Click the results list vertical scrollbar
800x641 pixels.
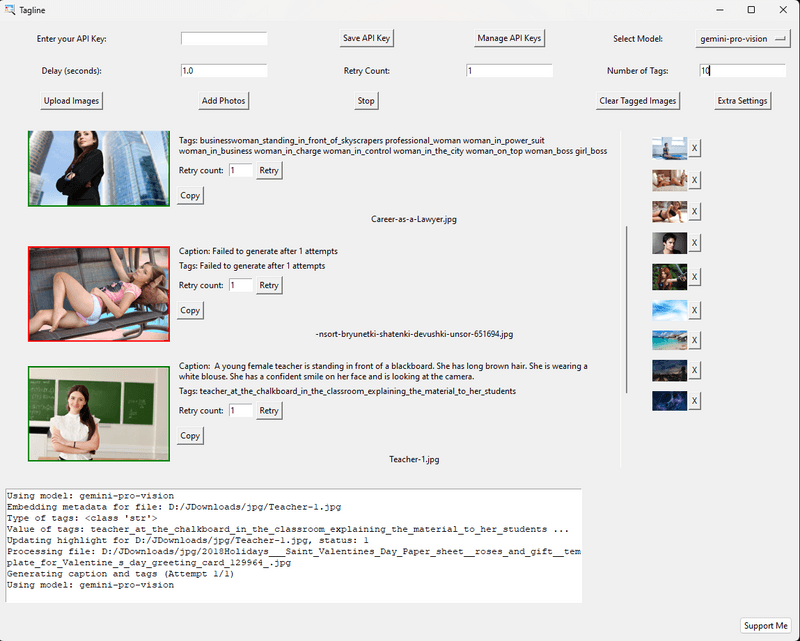(627, 309)
